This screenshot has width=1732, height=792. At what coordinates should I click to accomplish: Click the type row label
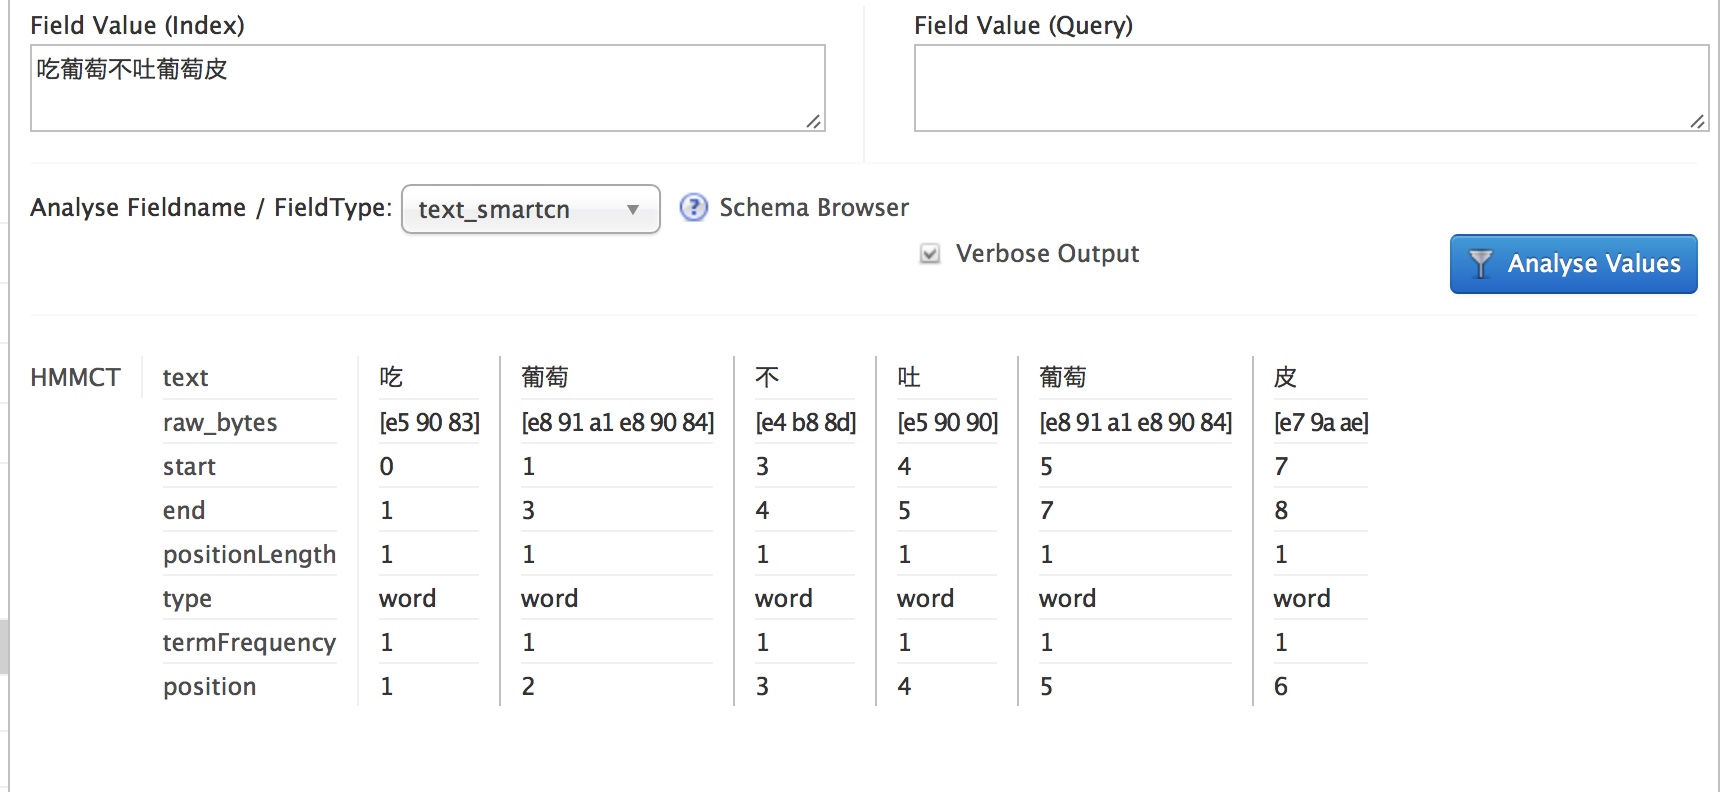tap(187, 598)
